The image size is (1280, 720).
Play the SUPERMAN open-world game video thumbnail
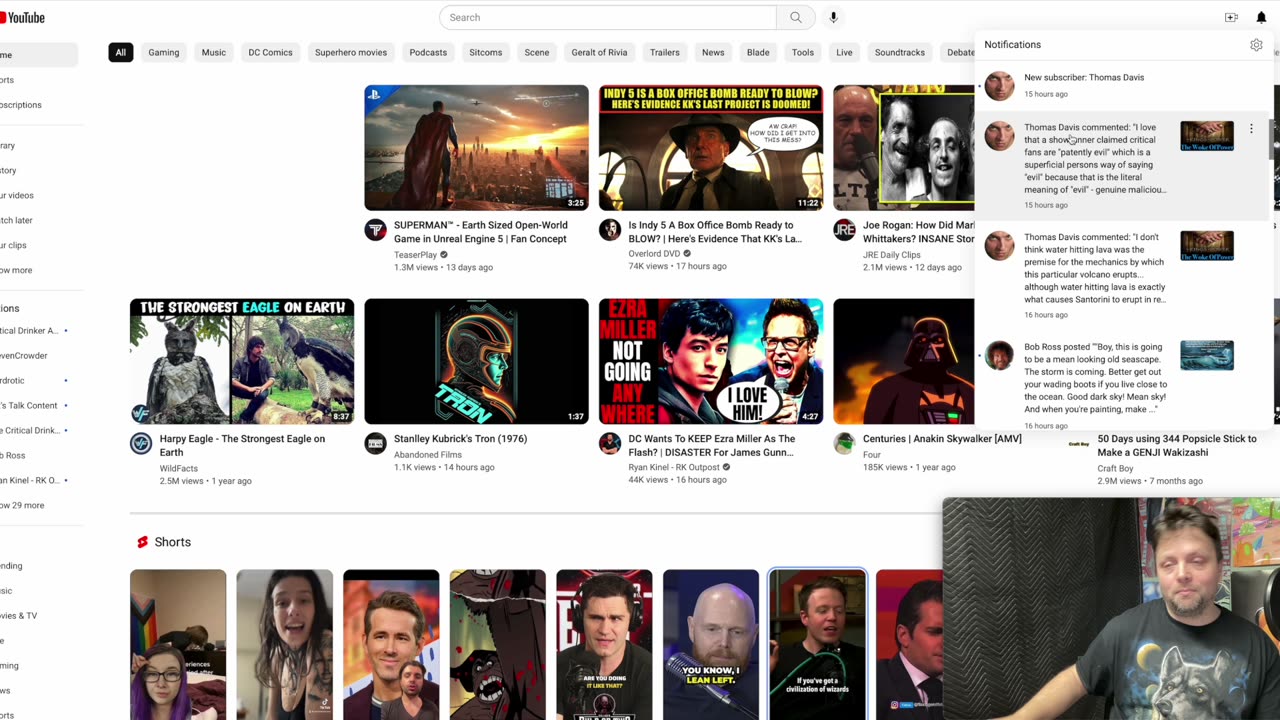pos(477,148)
